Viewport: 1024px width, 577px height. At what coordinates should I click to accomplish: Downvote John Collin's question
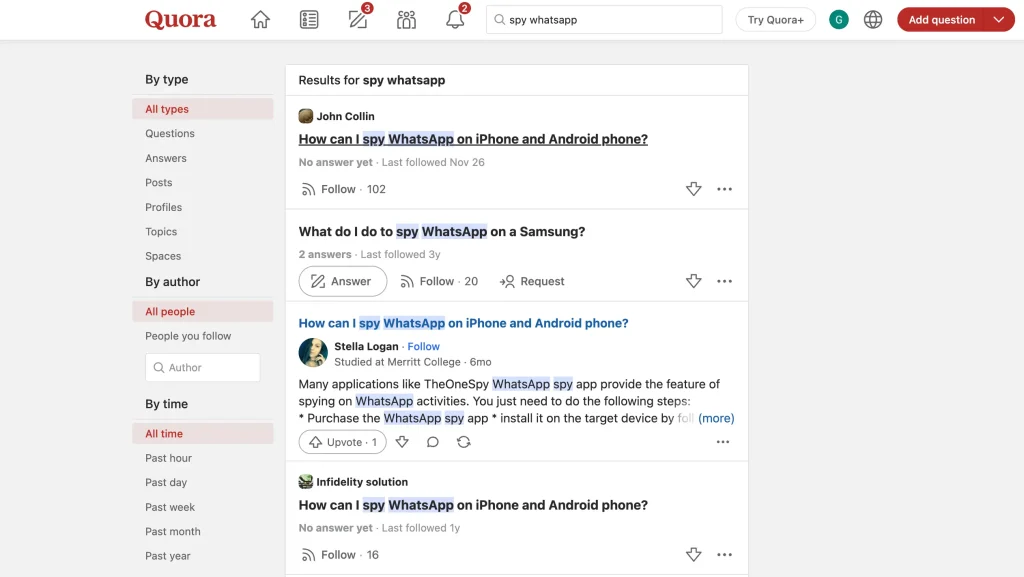tap(694, 189)
